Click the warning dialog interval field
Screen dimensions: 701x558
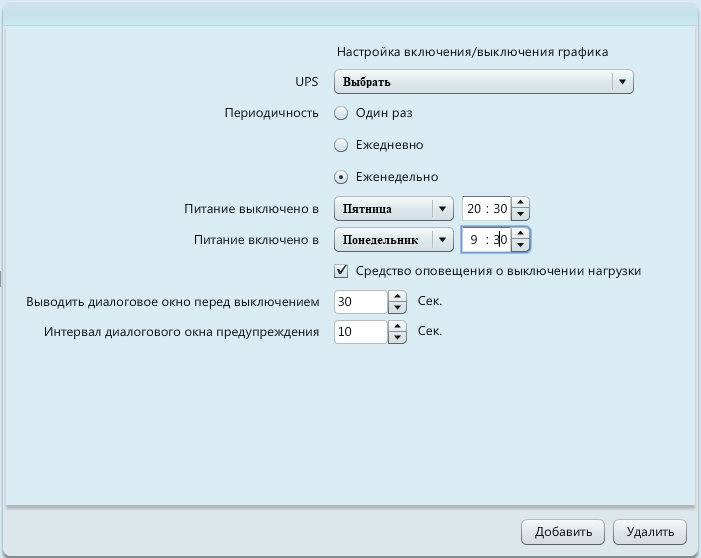tap(360, 332)
